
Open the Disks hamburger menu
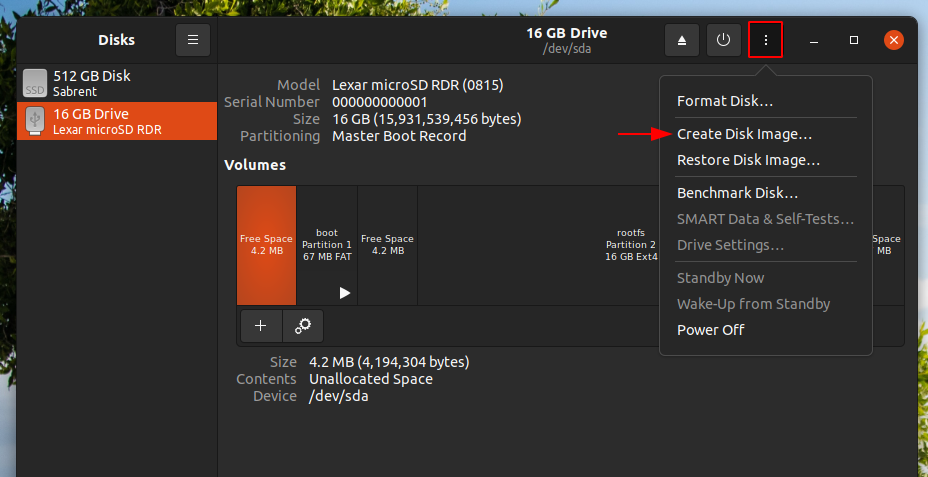click(x=193, y=40)
